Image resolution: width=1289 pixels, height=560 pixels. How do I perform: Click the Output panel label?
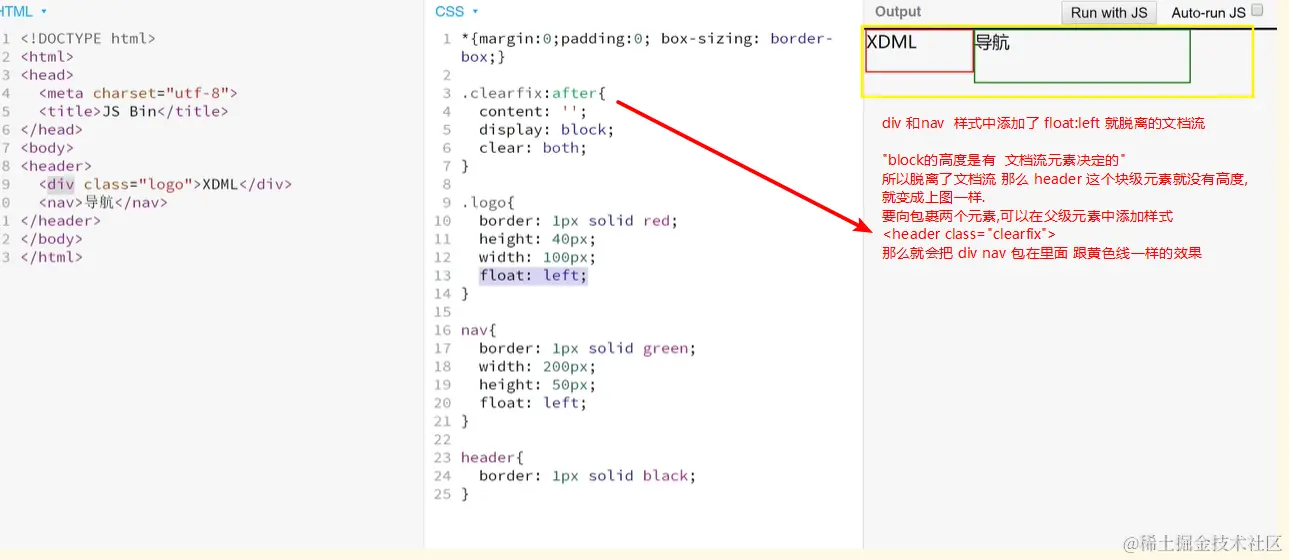898,12
